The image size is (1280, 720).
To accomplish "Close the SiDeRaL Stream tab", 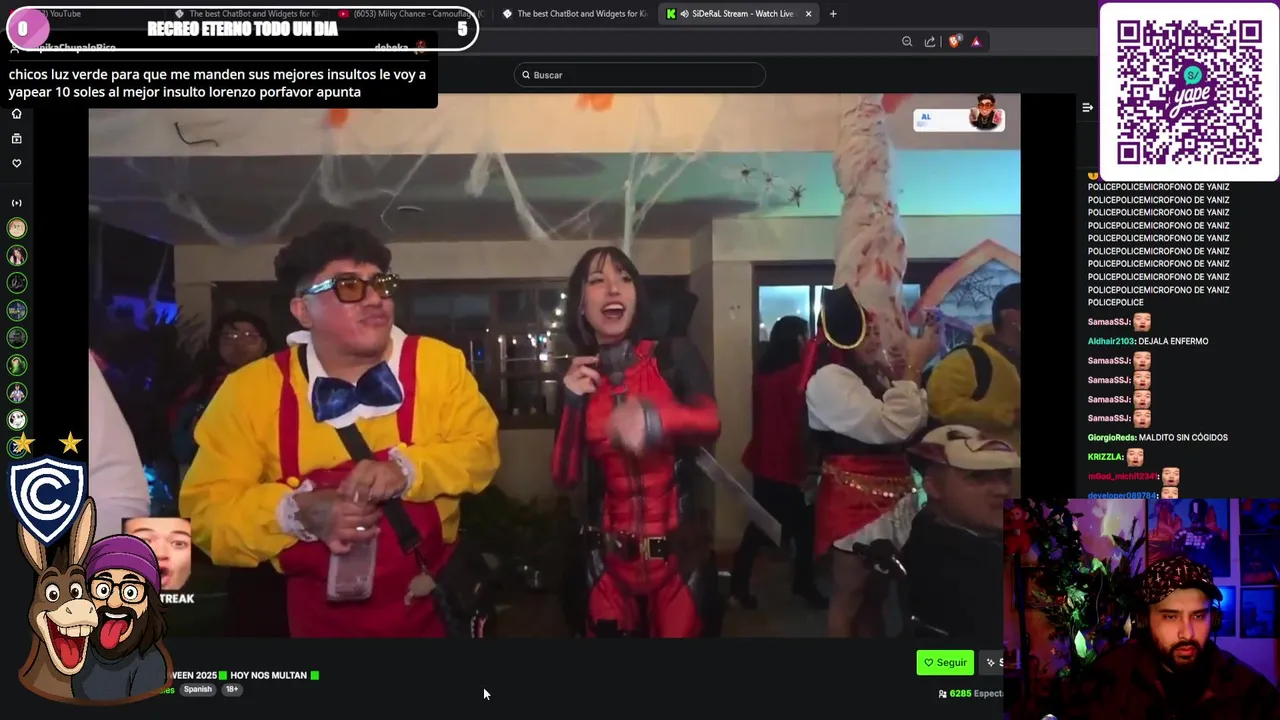I will tap(808, 14).
